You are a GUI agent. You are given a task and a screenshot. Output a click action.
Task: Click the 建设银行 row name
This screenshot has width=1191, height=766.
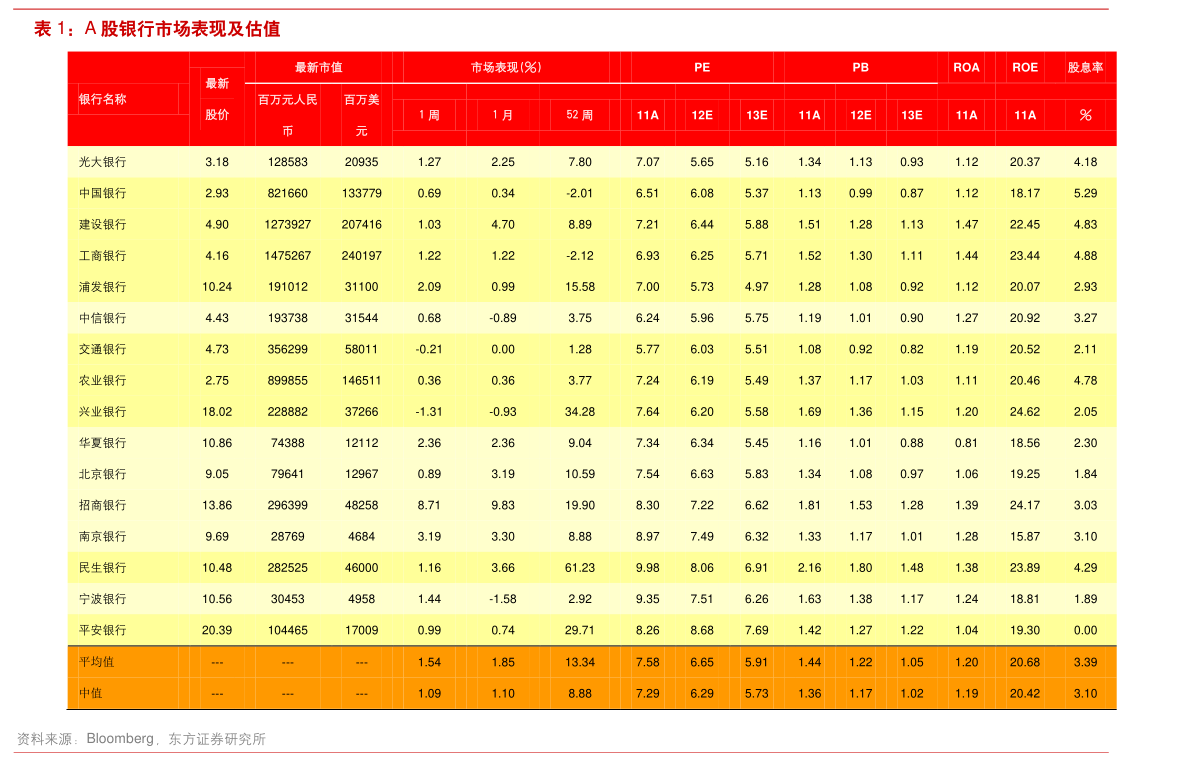(103, 225)
